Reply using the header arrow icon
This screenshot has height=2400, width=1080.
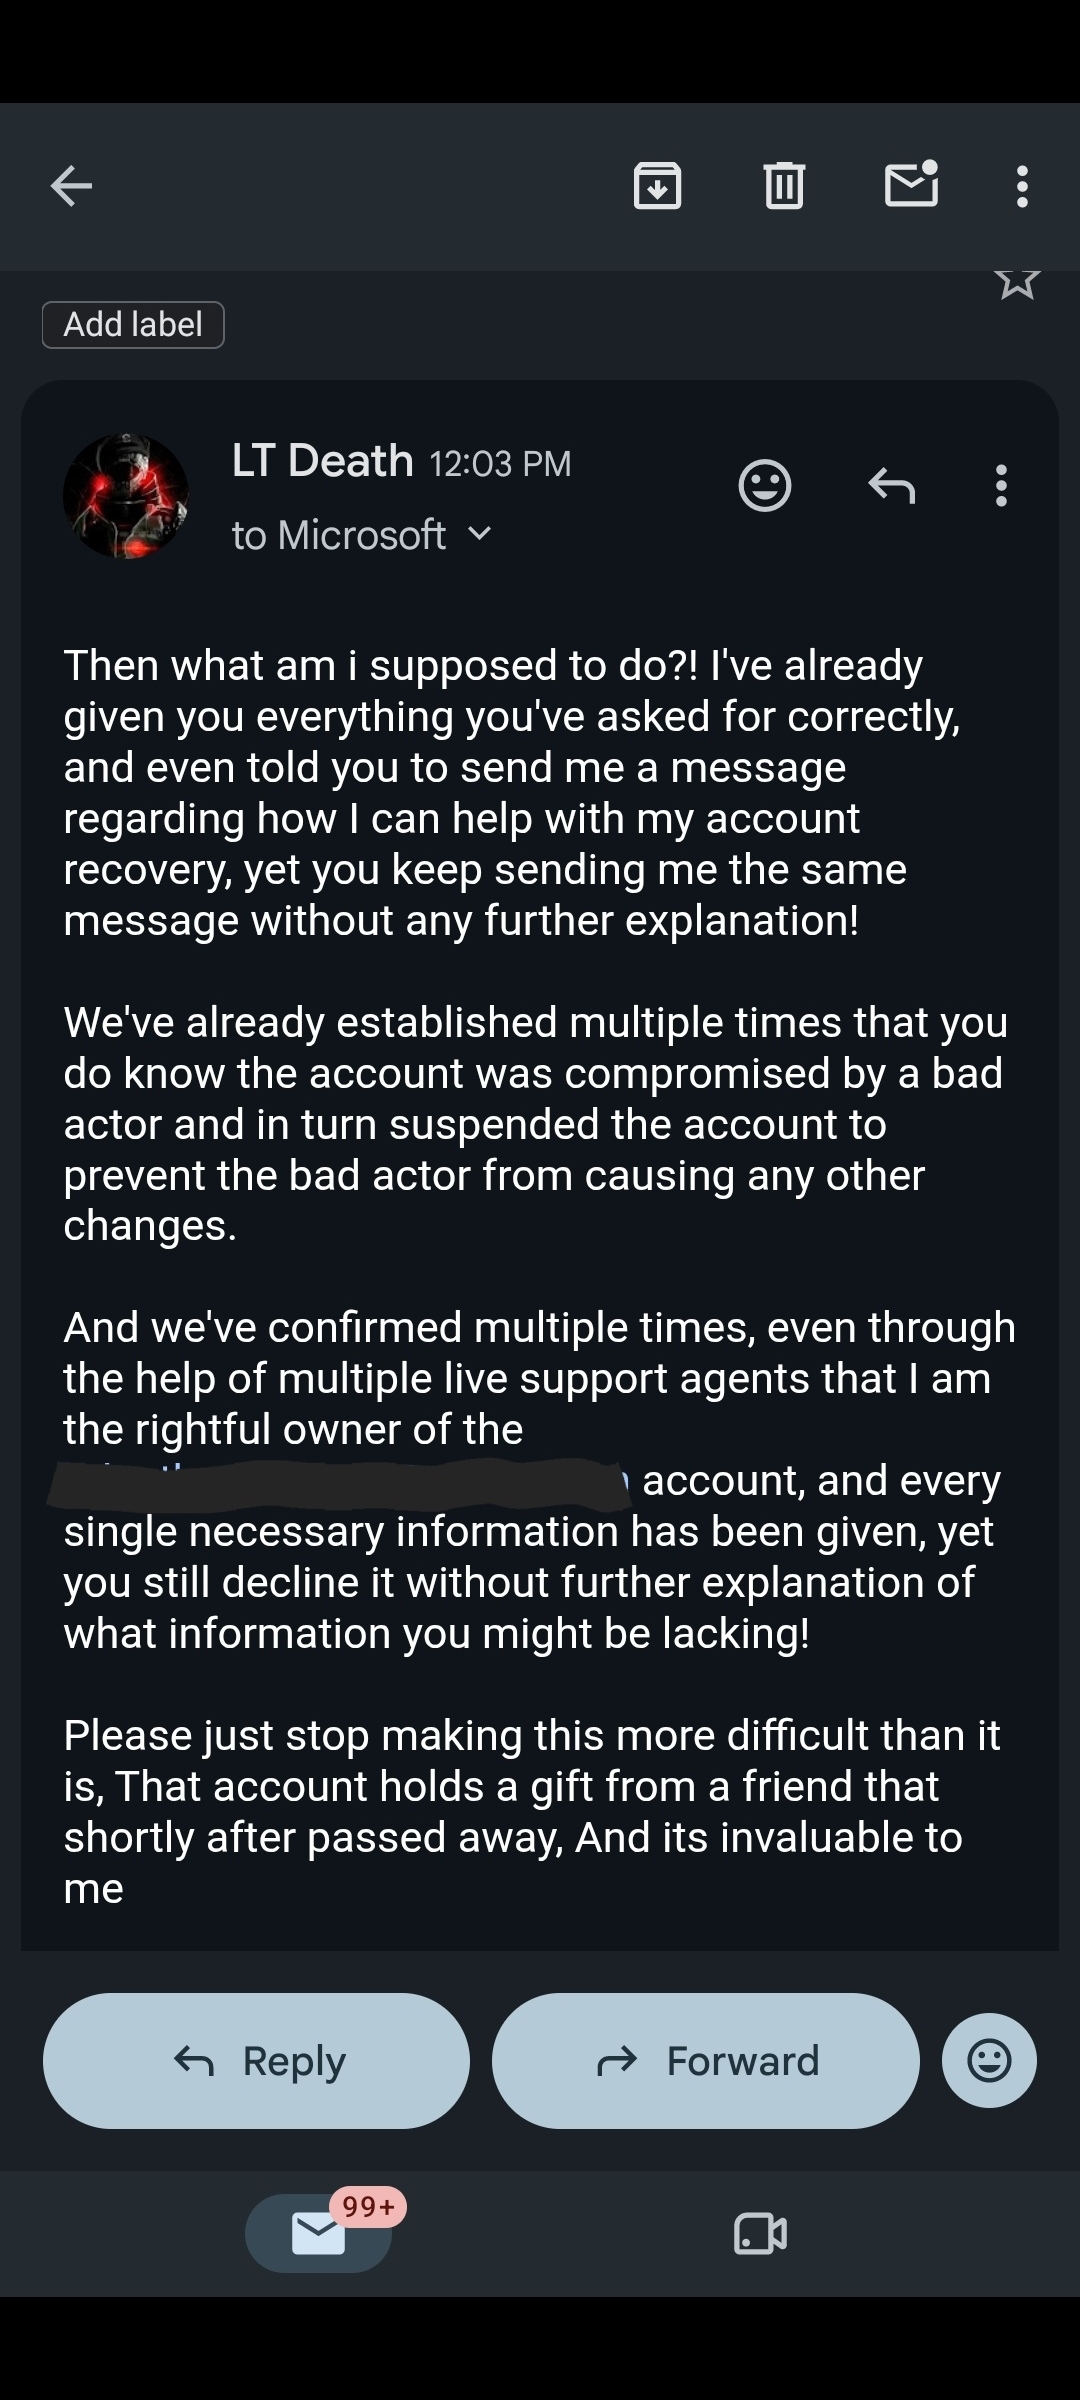coord(892,486)
